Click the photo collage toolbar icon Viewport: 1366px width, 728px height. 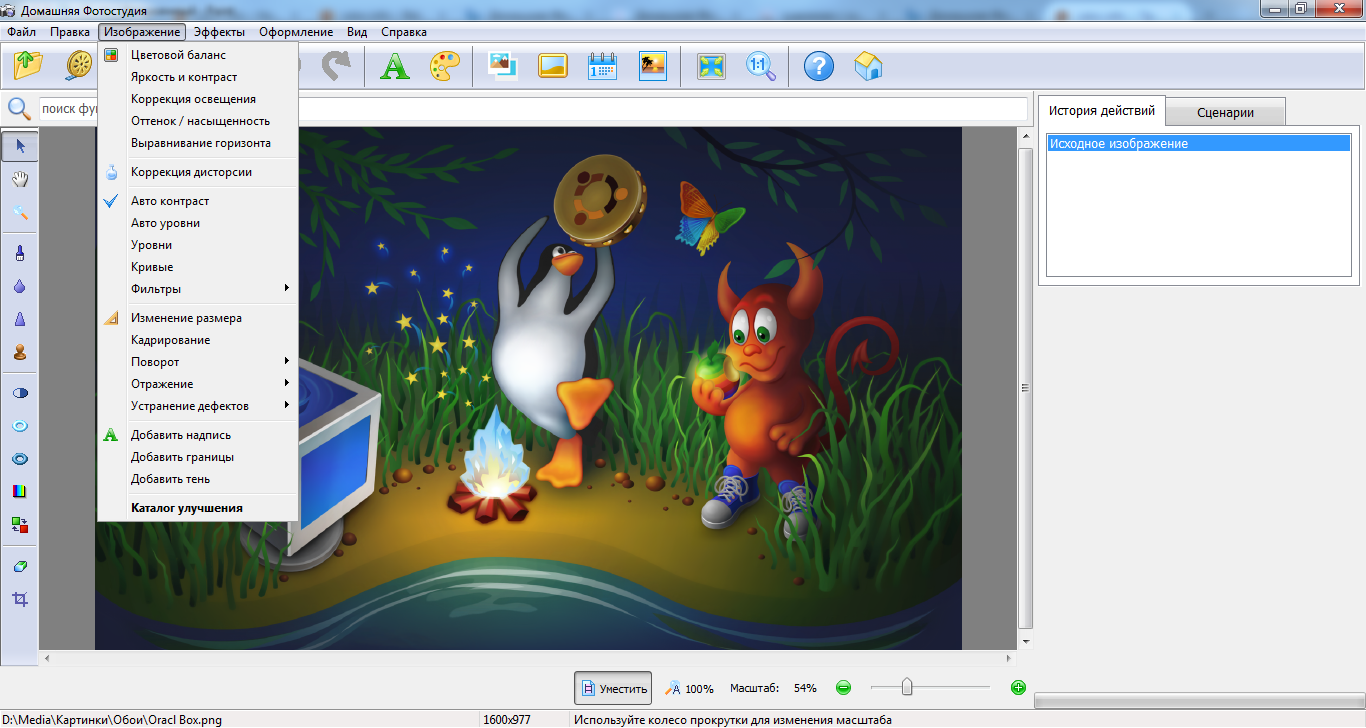pos(502,66)
